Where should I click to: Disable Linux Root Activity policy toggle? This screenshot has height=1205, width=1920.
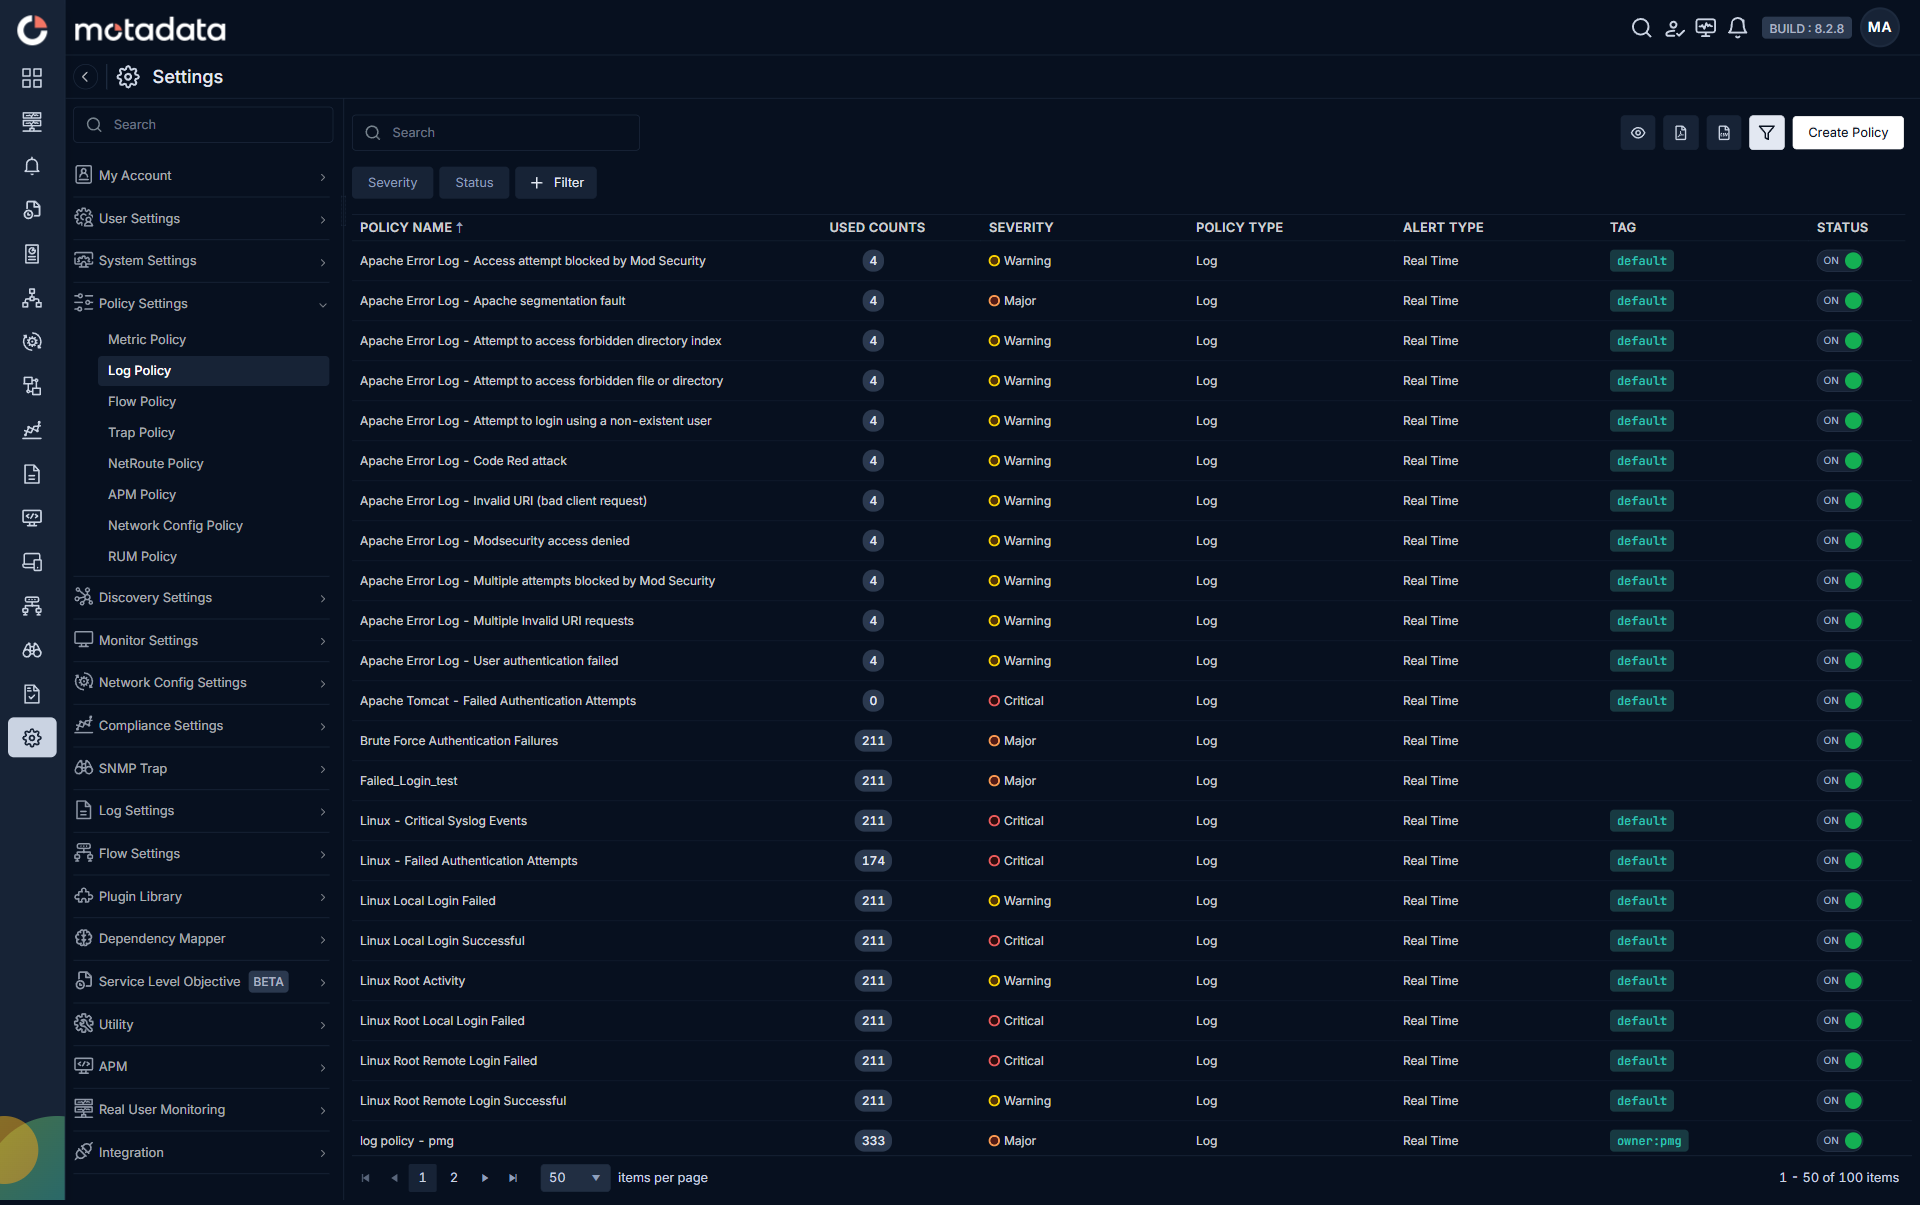pyautogui.click(x=1840, y=981)
